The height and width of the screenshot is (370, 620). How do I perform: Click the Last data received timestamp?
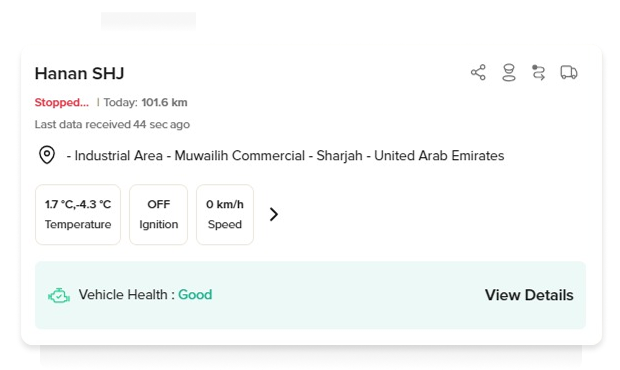pyautogui.click(x=112, y=125)
